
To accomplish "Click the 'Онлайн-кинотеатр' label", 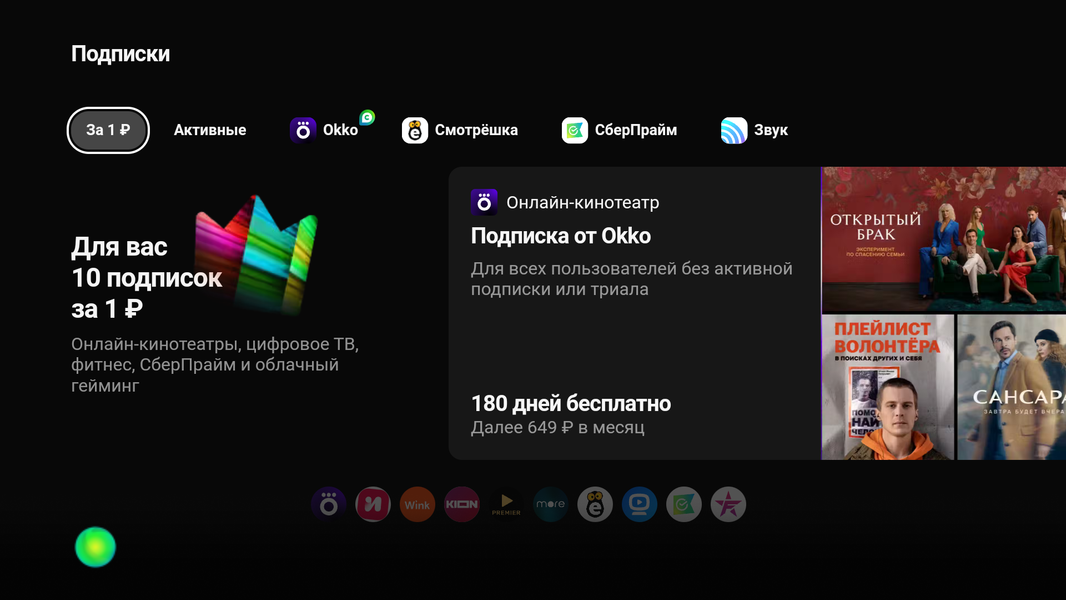I will (583, 202).
